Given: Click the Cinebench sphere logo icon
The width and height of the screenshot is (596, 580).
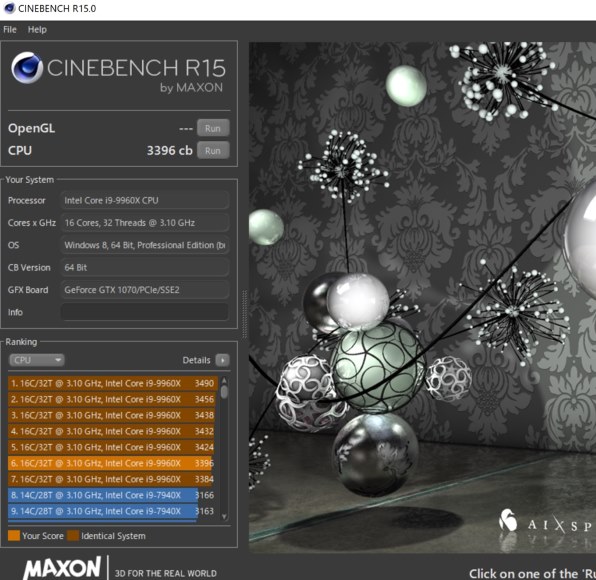Looking at the screenshot, I should click(27, 68).
